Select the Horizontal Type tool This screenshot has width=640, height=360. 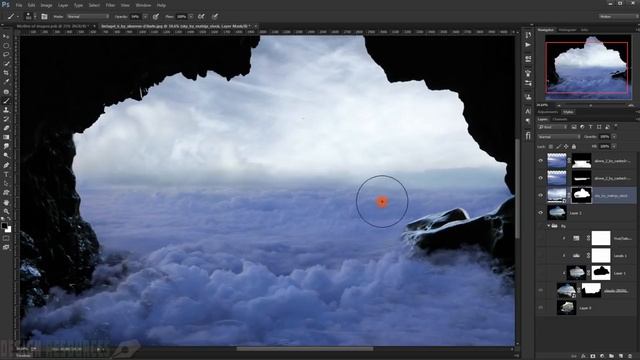click(x=6, y=174)
